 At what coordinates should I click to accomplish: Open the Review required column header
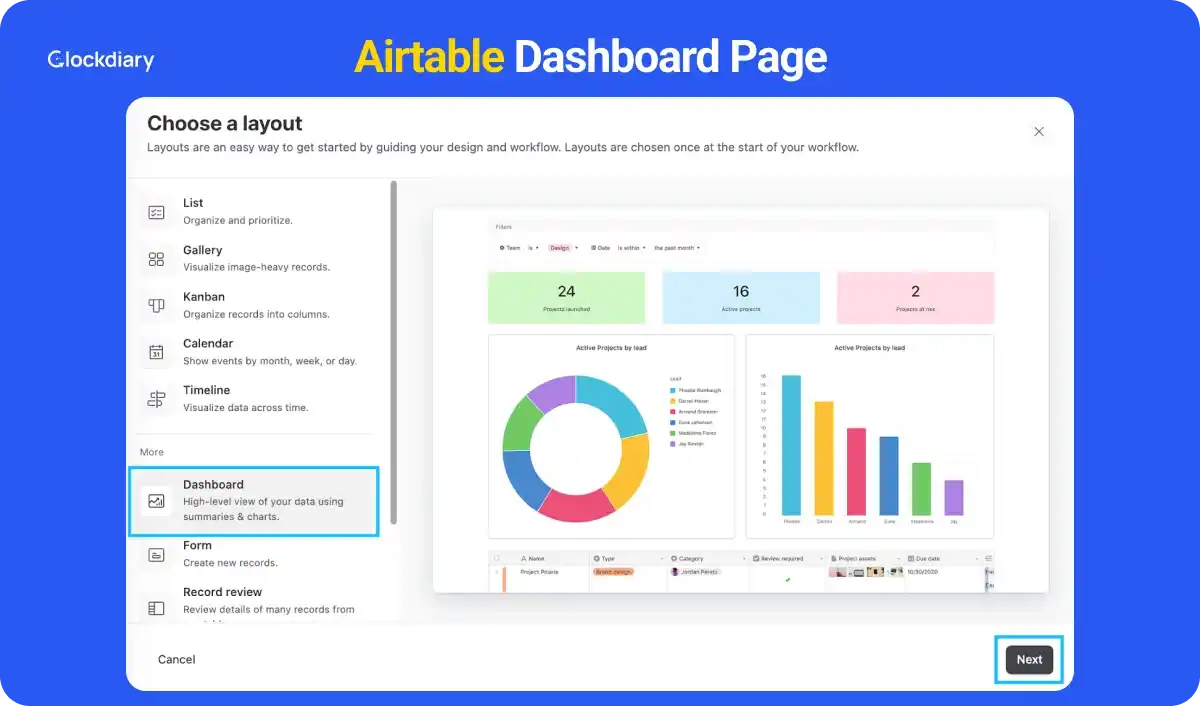tap(789, 558)
